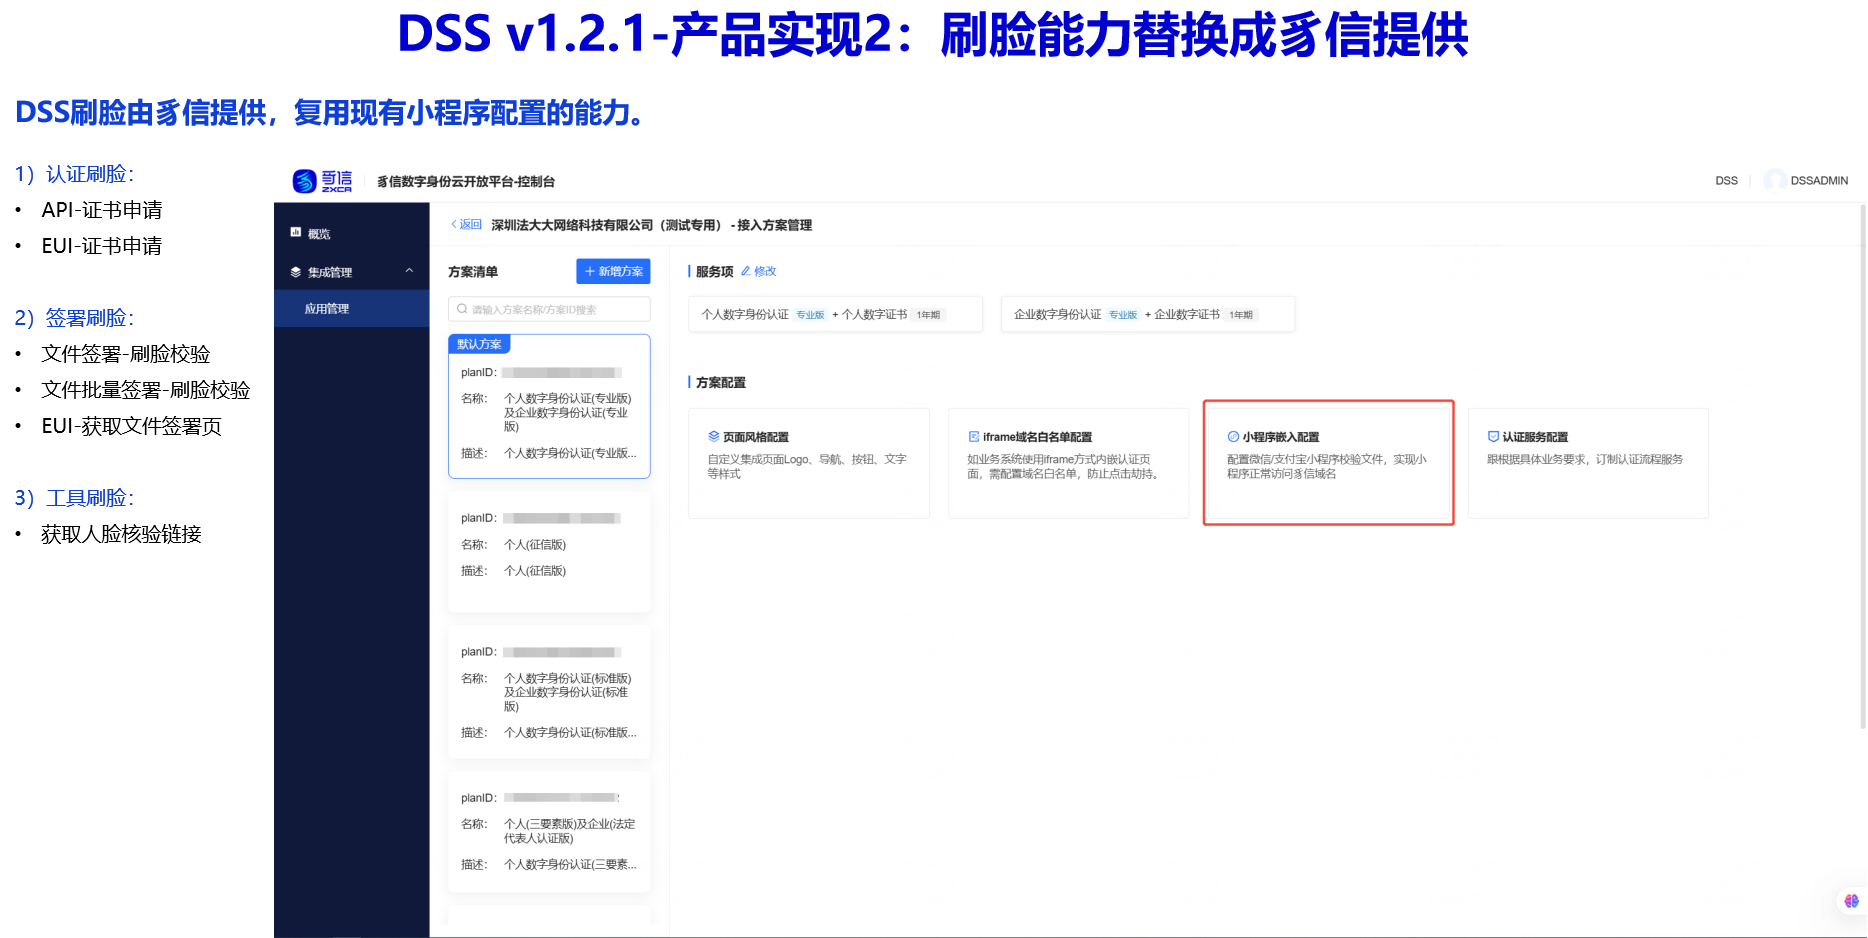Click the 新增方案 button
This screenshot has height=938, width=1868.
pyautogui.click(x=613, y=271)
